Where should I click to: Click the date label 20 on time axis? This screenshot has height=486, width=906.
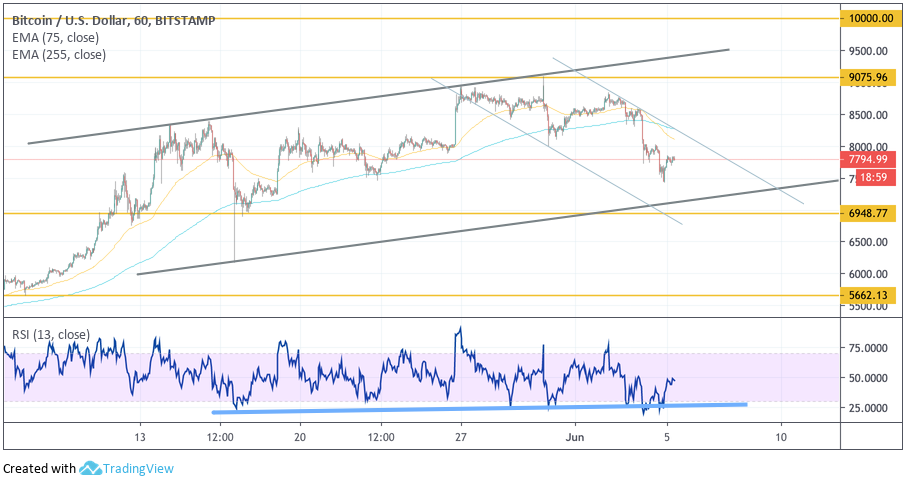[x=300, y=437]
